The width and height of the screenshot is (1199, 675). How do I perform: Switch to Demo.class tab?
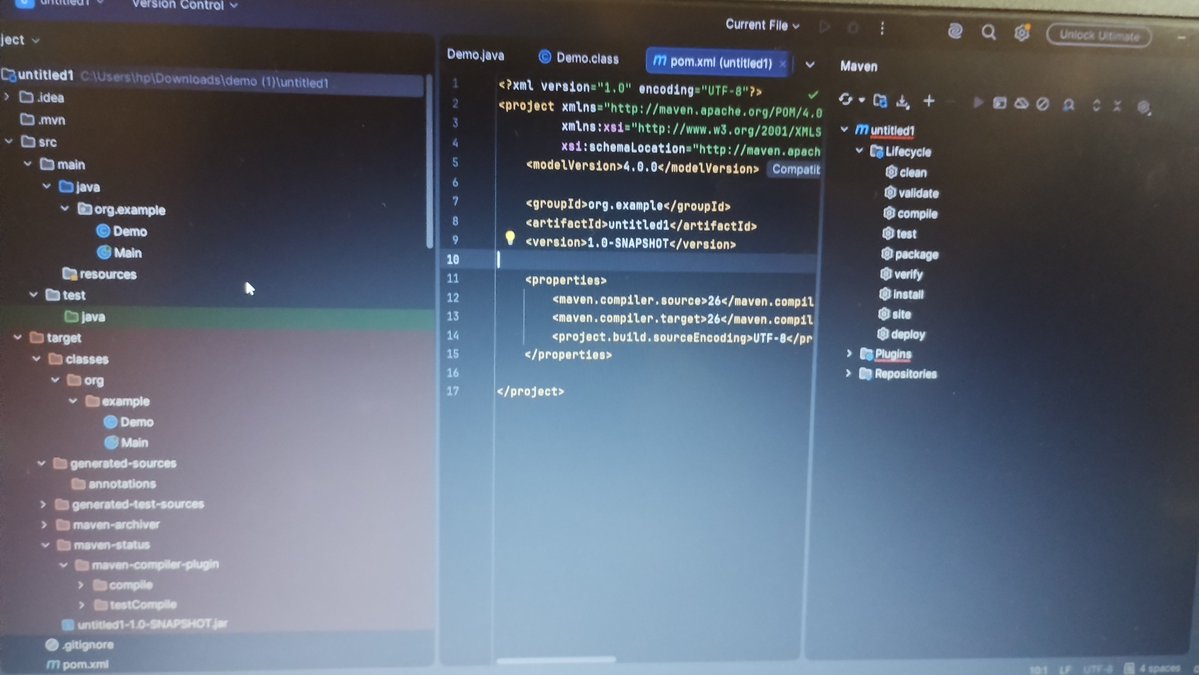pos(578,57)
